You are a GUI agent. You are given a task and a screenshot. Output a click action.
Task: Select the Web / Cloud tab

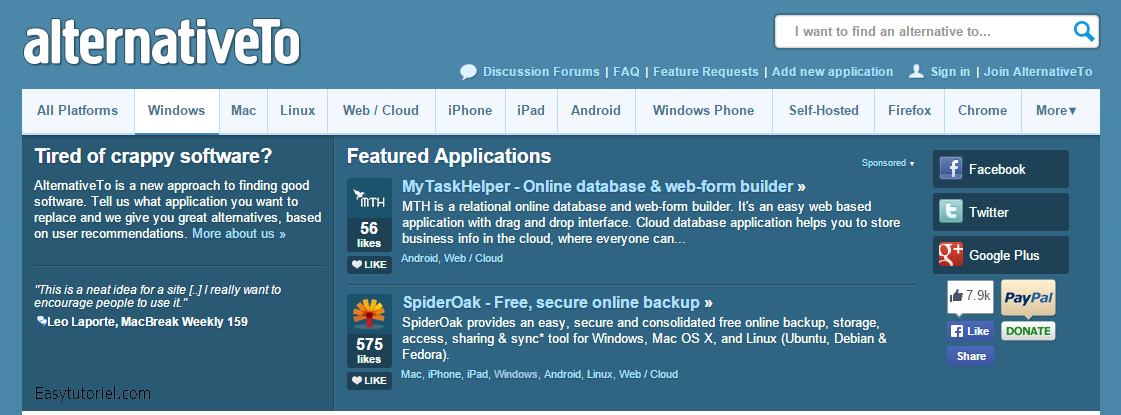(381, 111)
